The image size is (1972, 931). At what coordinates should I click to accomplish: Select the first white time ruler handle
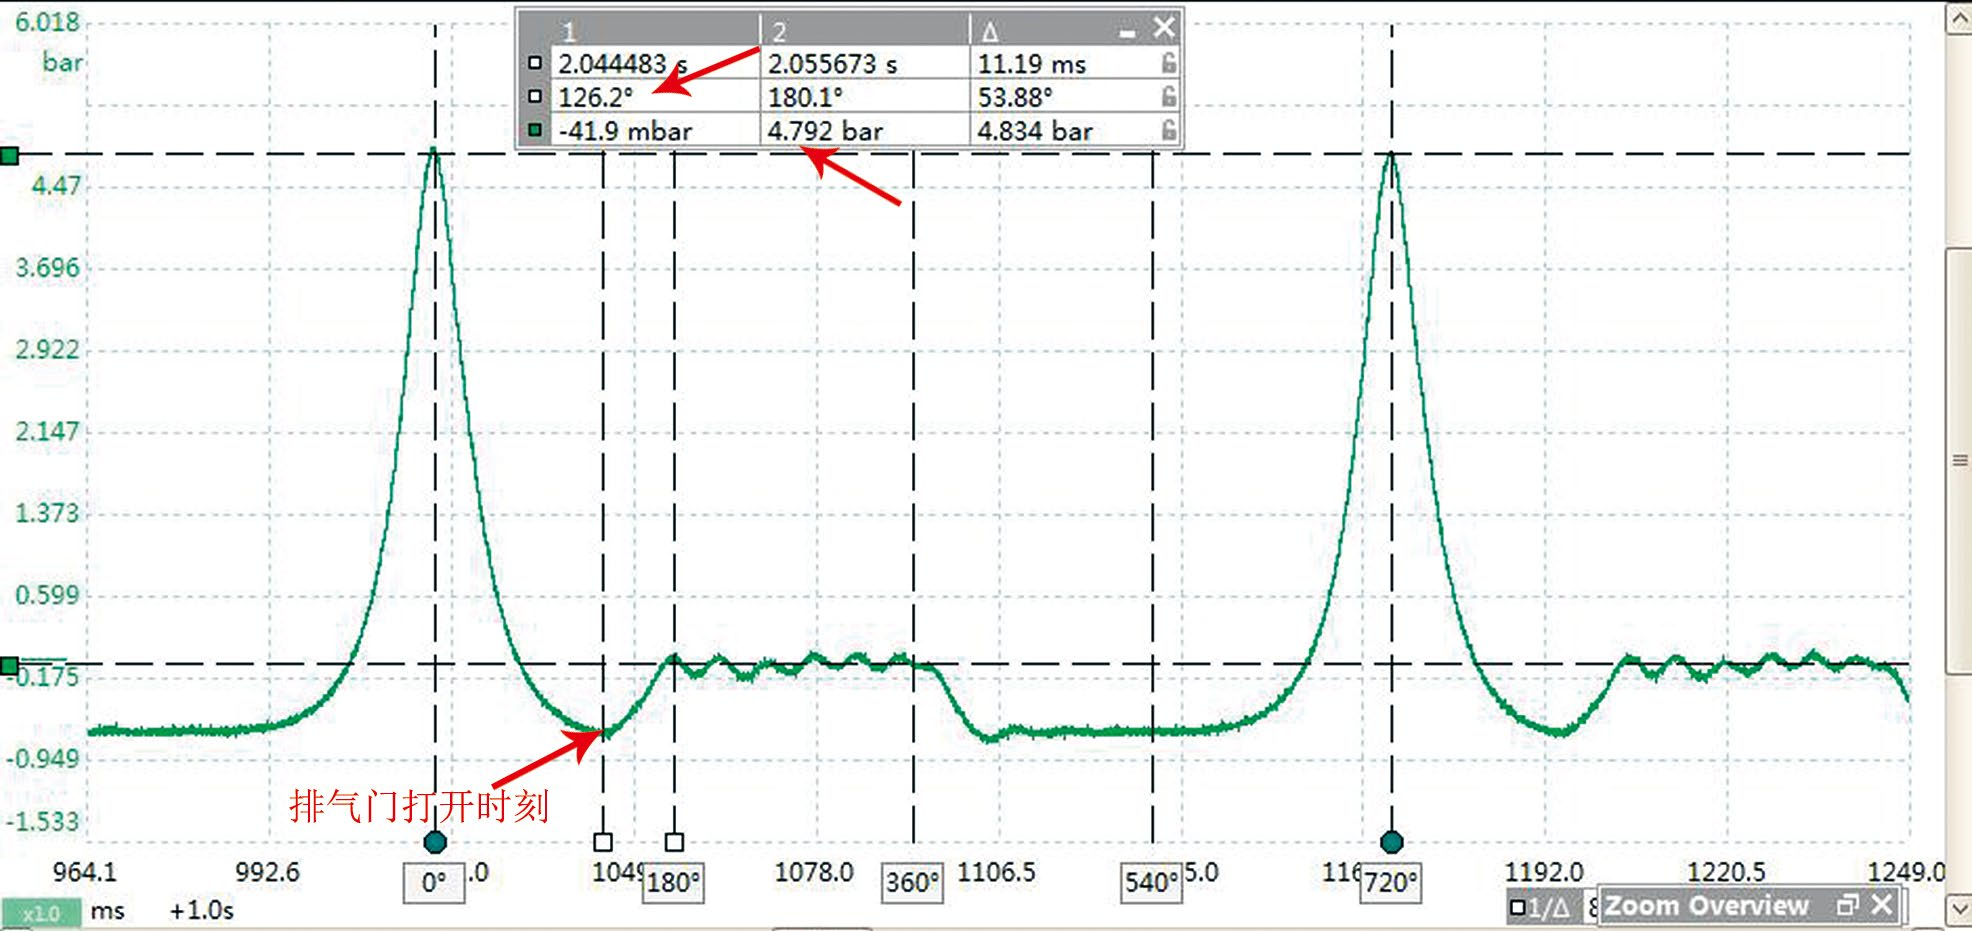602,842
